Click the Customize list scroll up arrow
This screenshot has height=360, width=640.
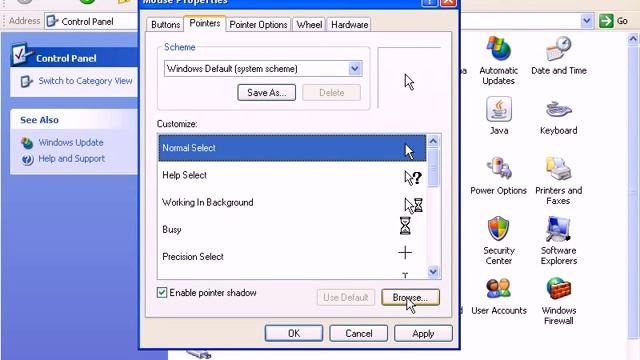433,141
